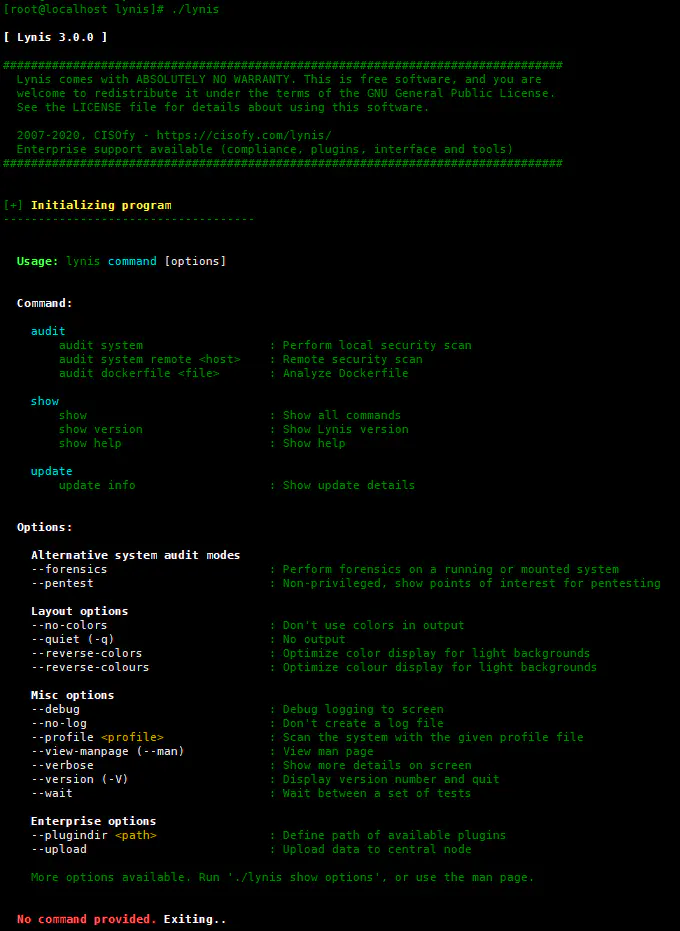Image resolution: width=680 pixels, height=931 pixels.
Task: Click 'View man page' description
Action: tap(328, 752)
